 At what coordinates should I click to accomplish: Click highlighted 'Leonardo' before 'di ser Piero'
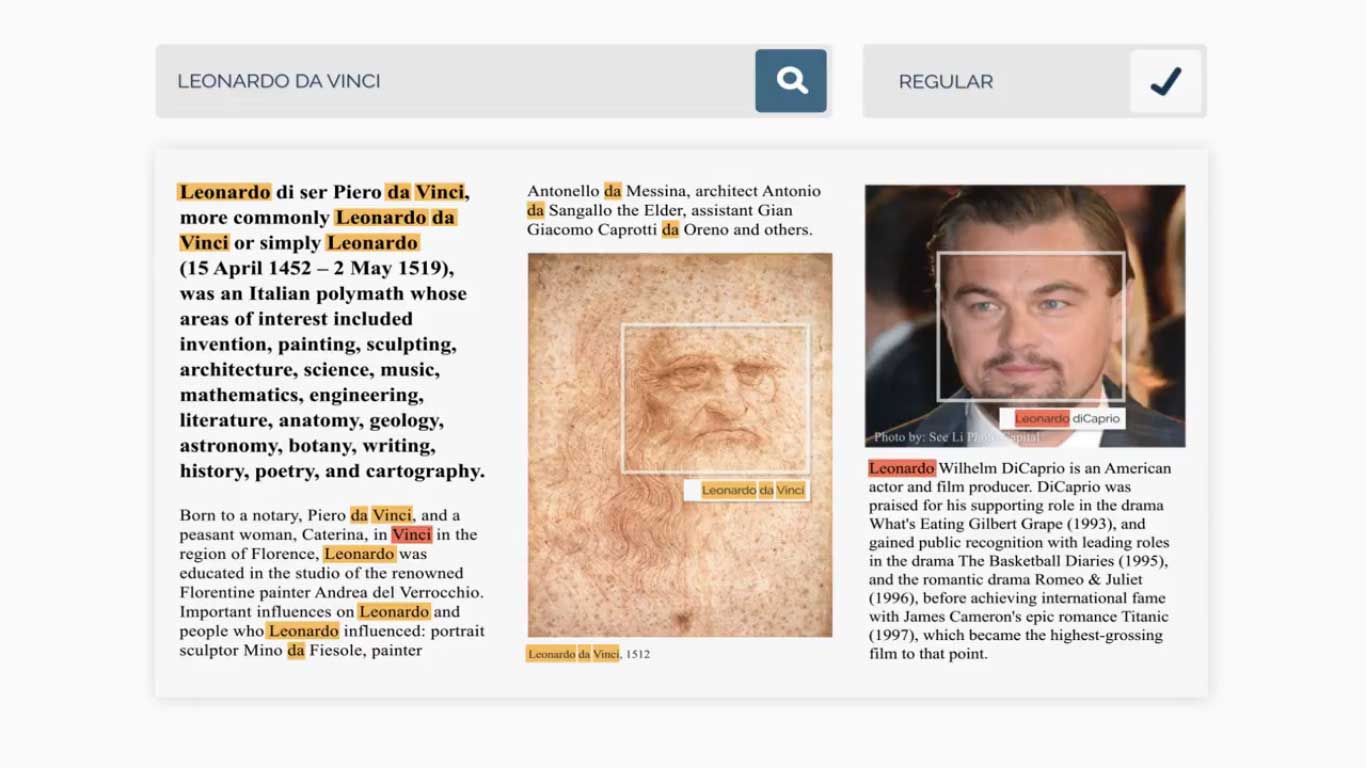pos(225,192)
